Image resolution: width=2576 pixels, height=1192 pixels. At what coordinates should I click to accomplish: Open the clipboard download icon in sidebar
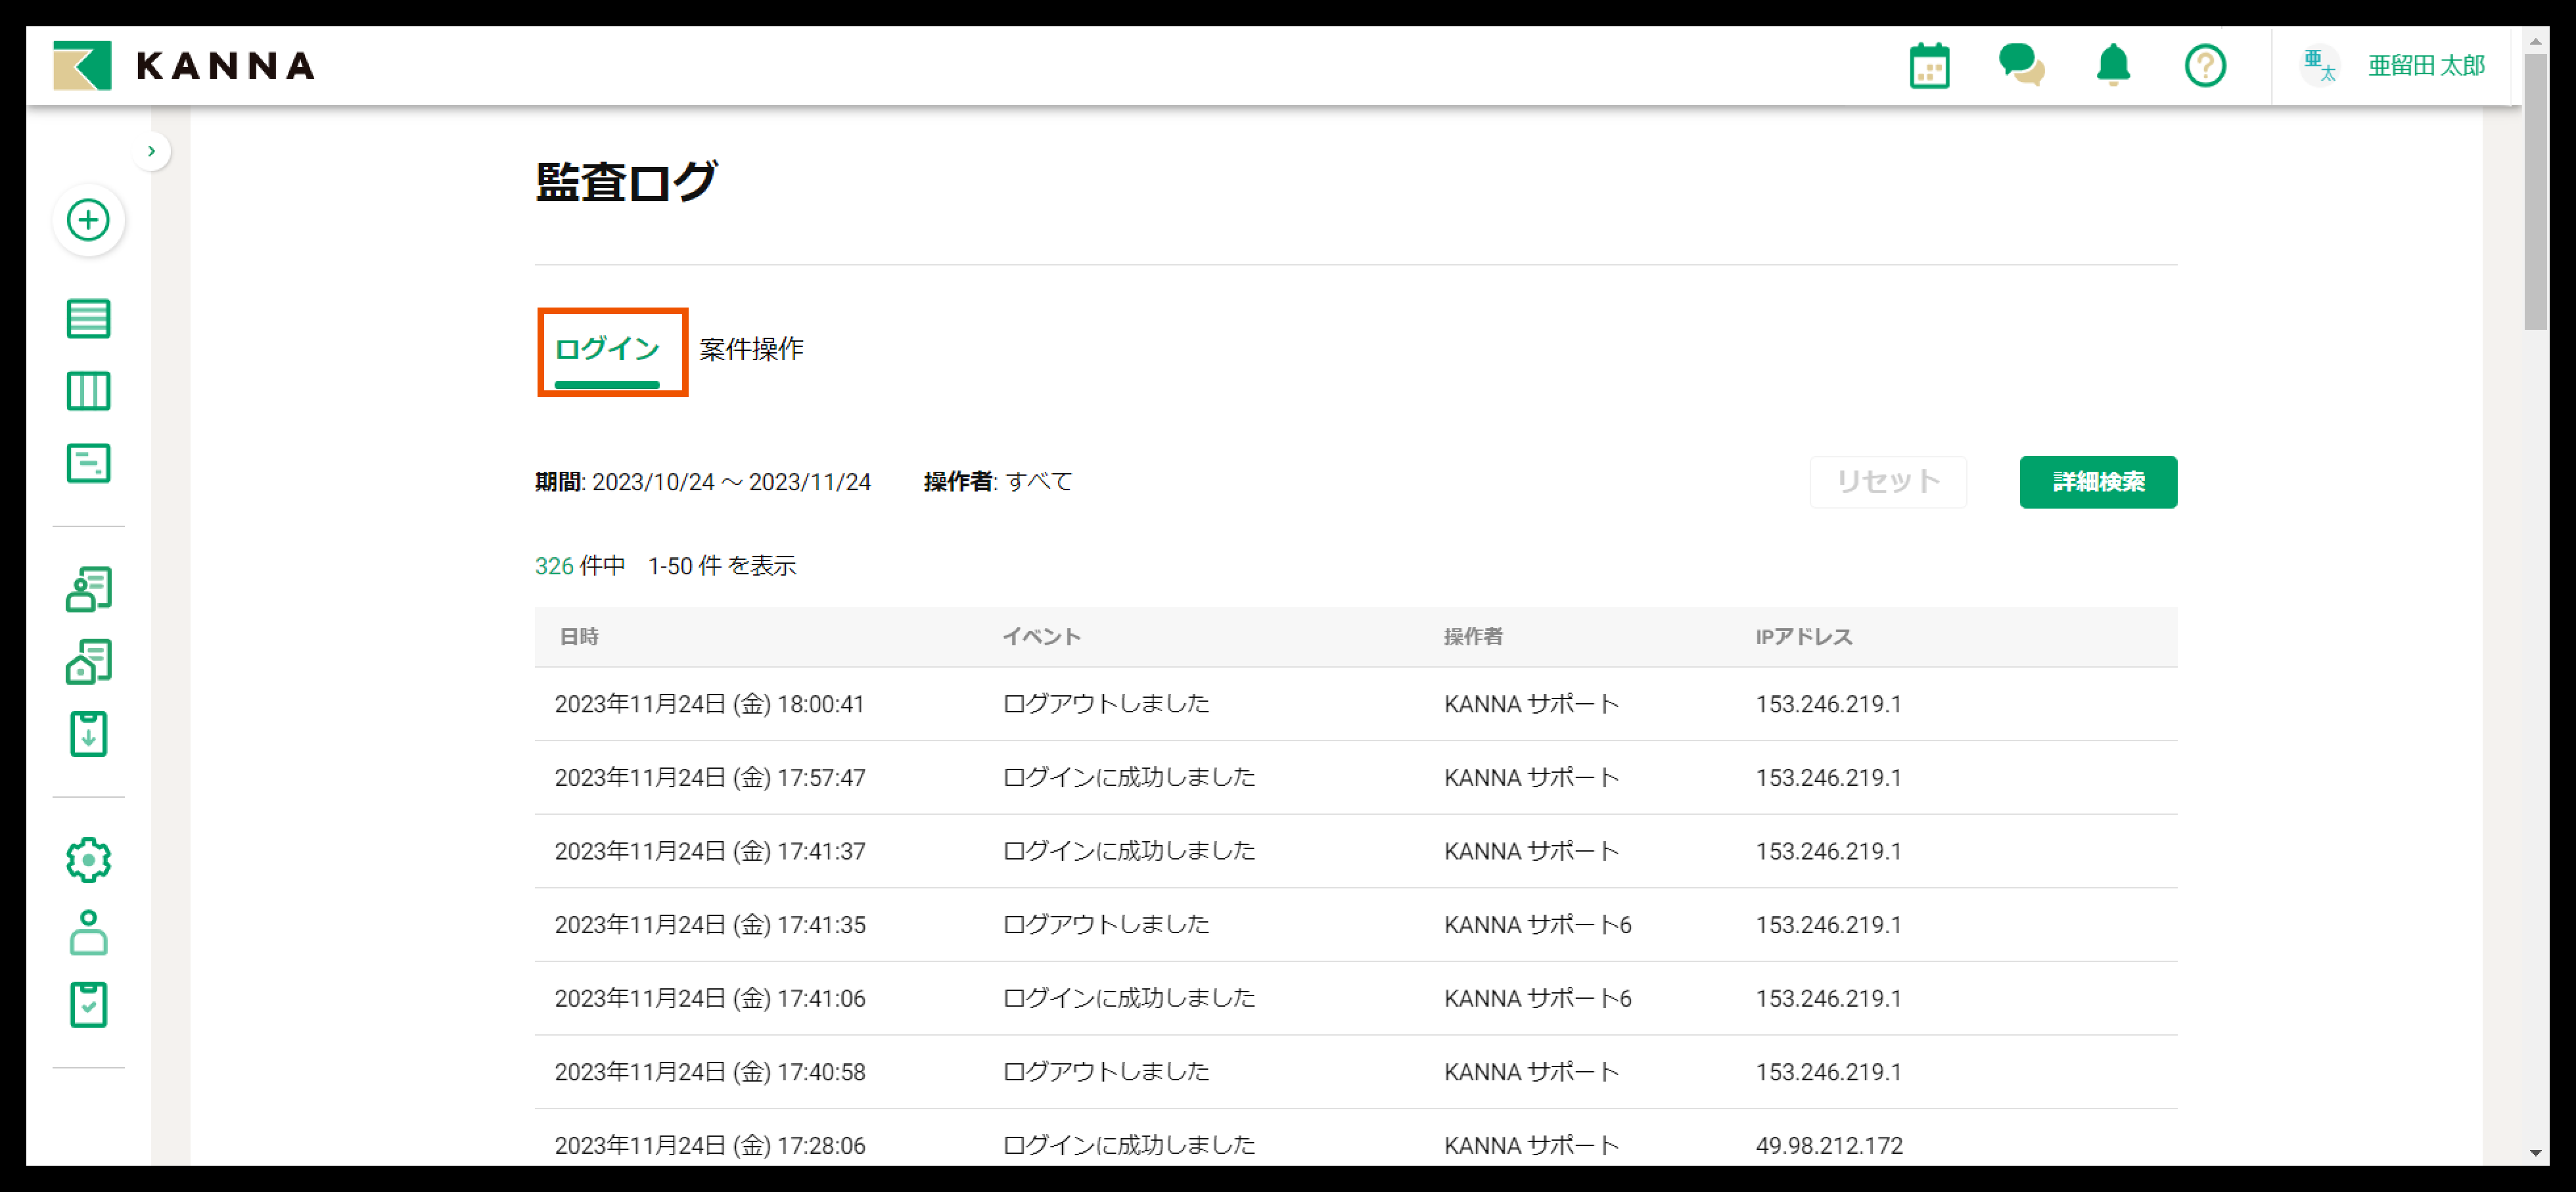pyautogui.click(x=89, y=734)
